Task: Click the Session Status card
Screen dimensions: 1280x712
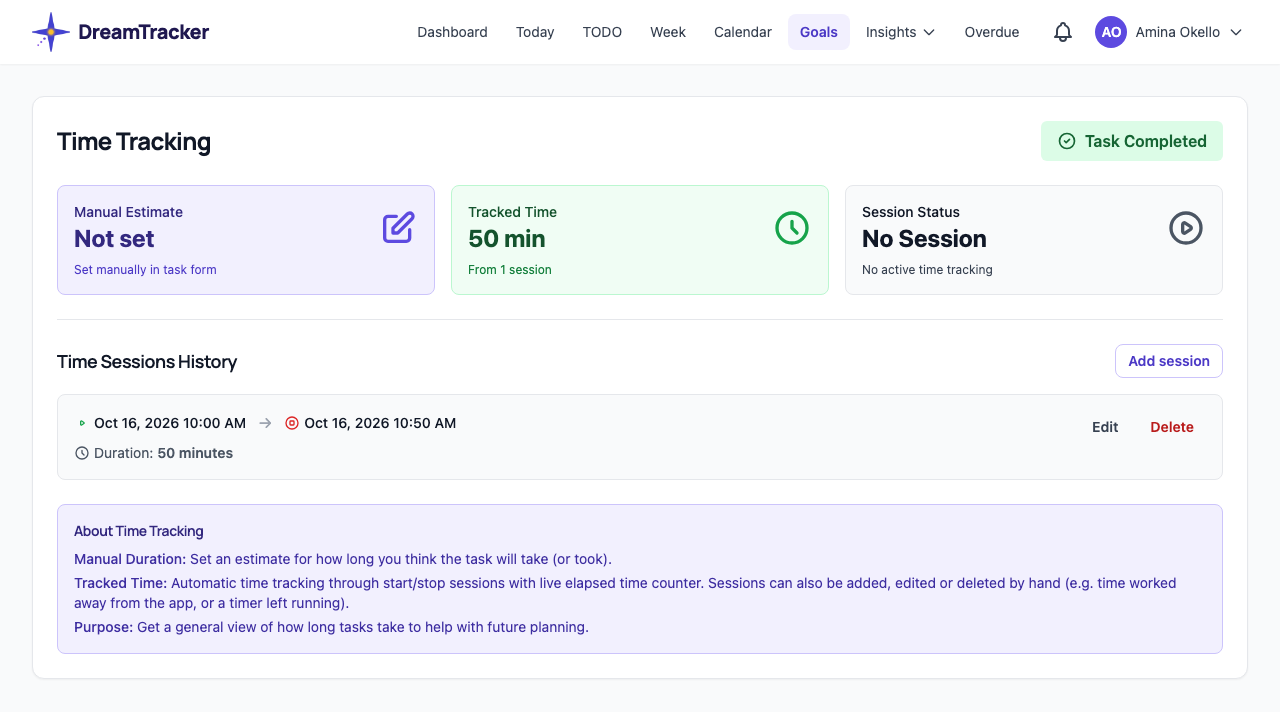Action: click(x=1034, y=240)
